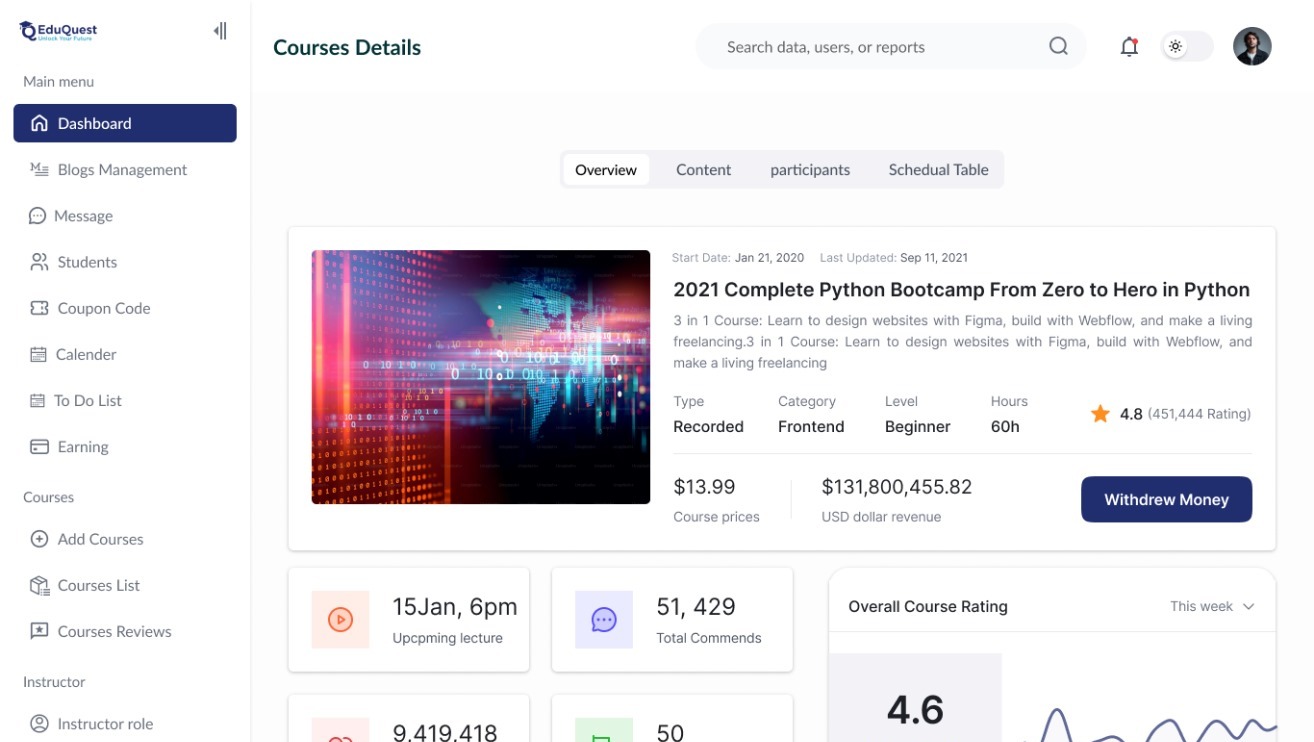Open the user profile avatar
This screenshot has height=742, width=1314.
point(1251,47)
